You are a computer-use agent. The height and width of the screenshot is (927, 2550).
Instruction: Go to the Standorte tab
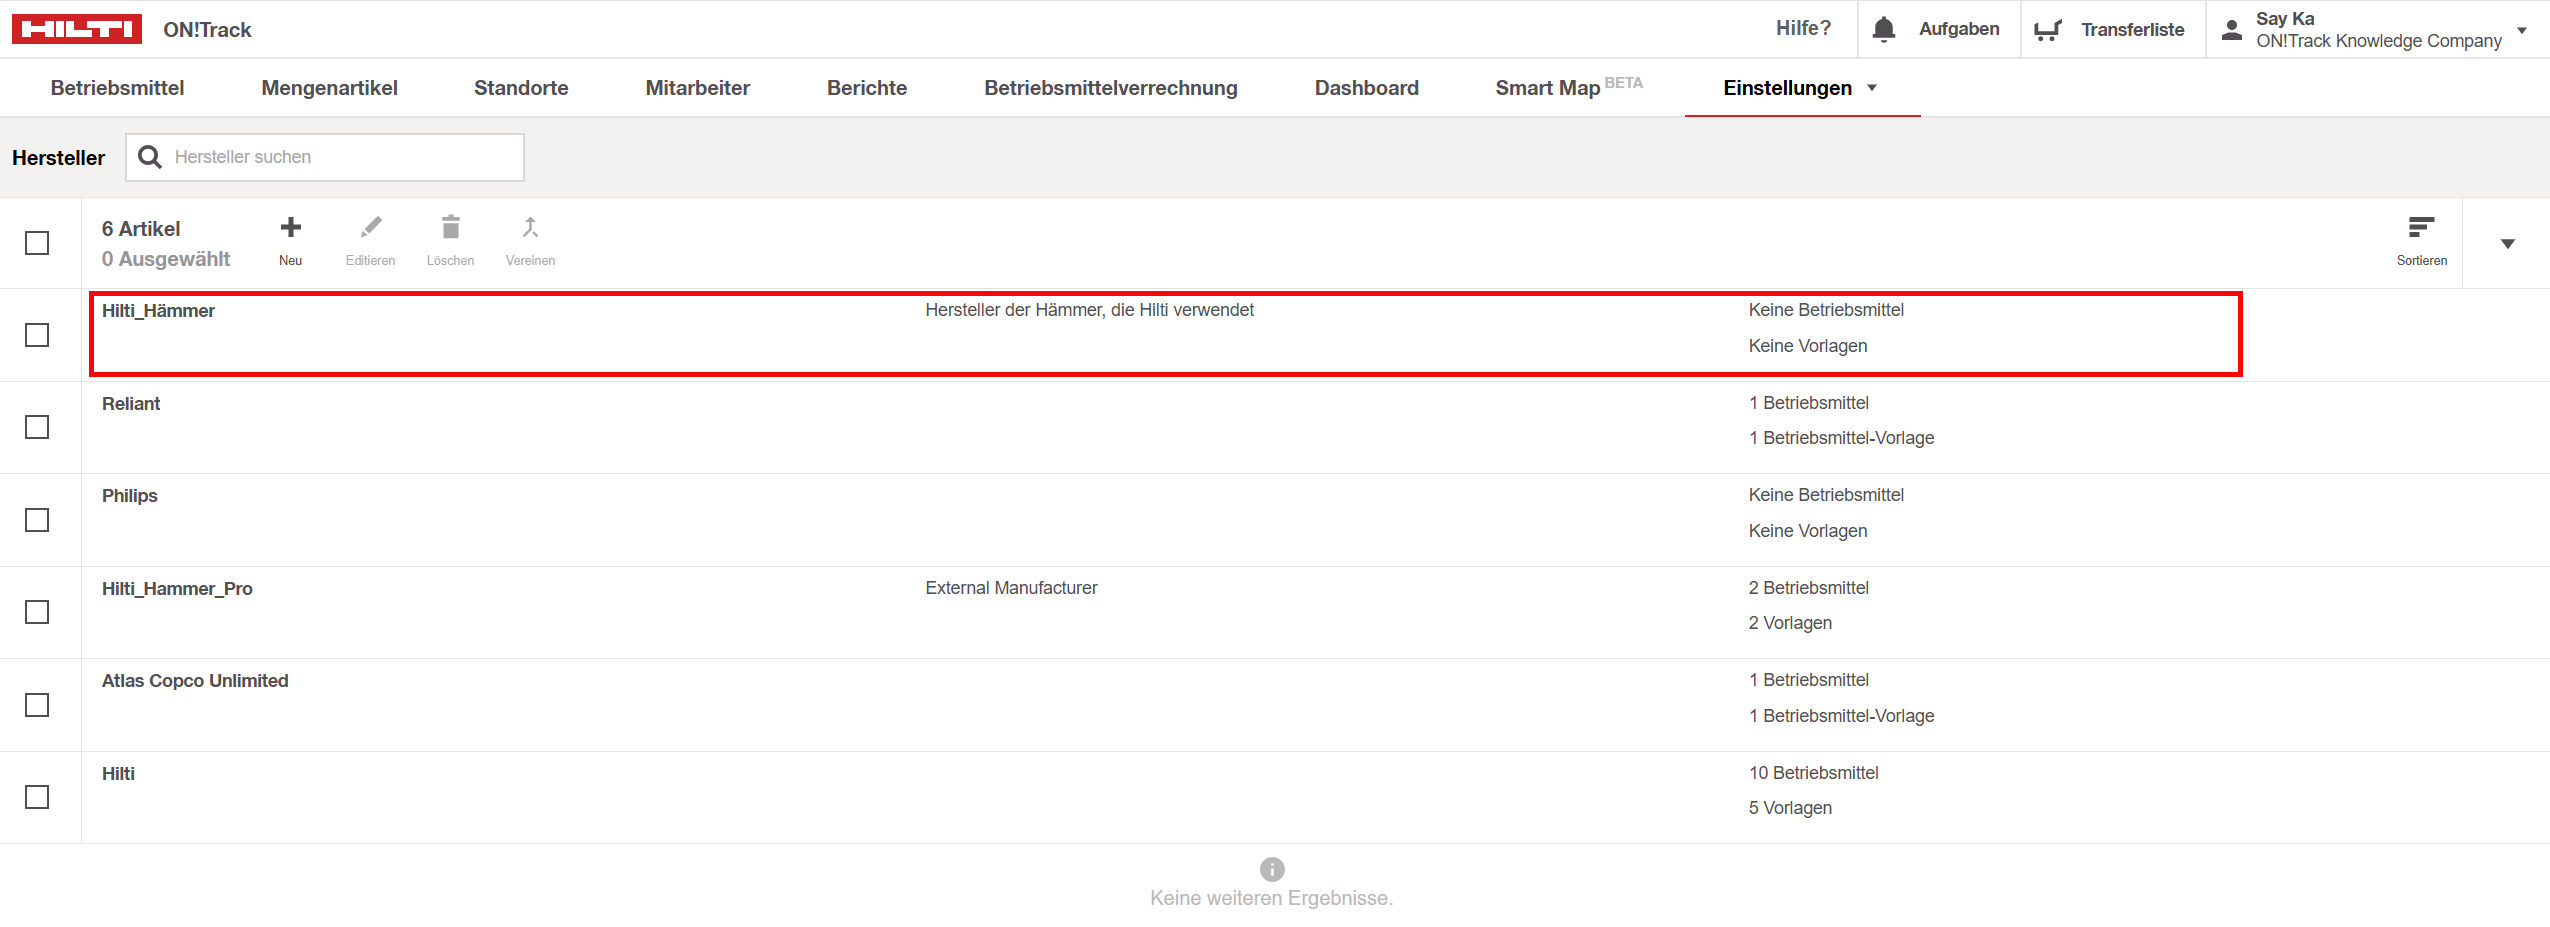coord(521,88)
